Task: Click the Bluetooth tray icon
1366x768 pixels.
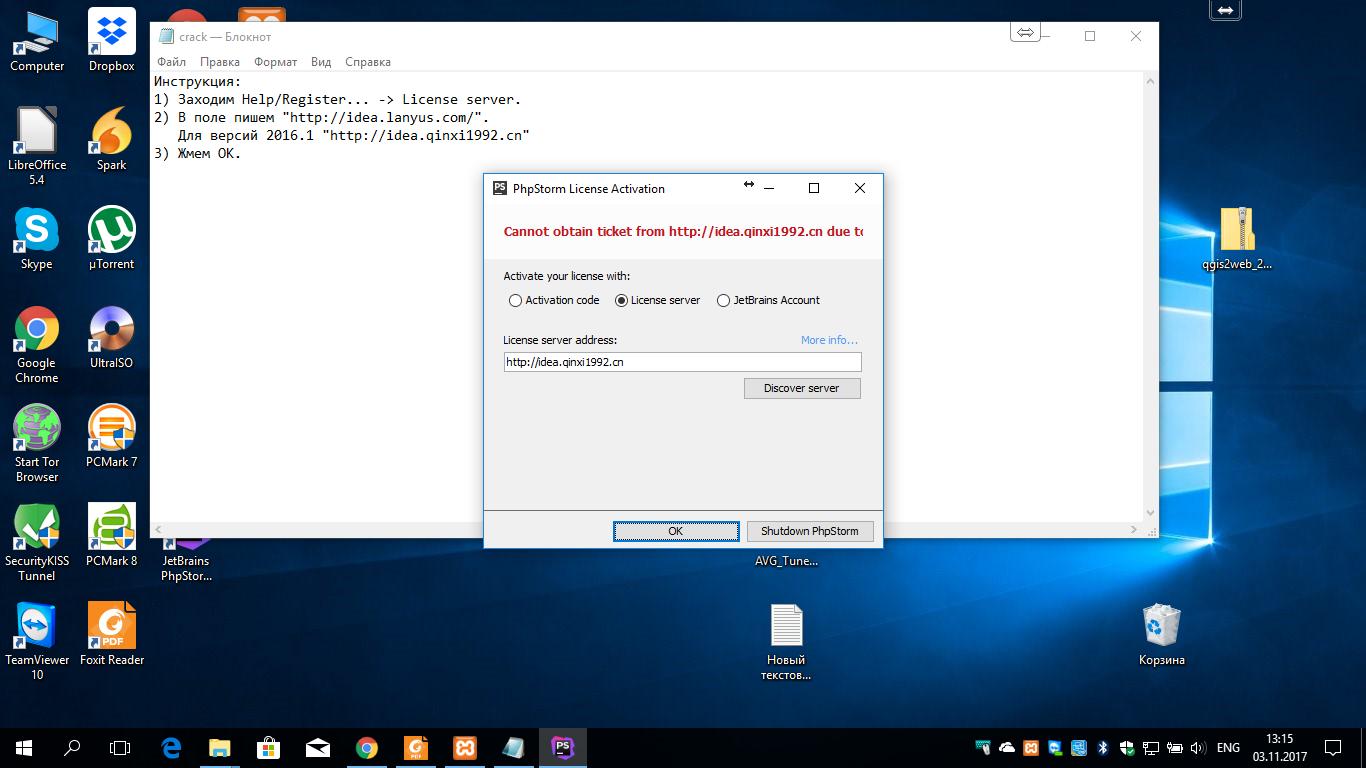Action: (1103, 747)
